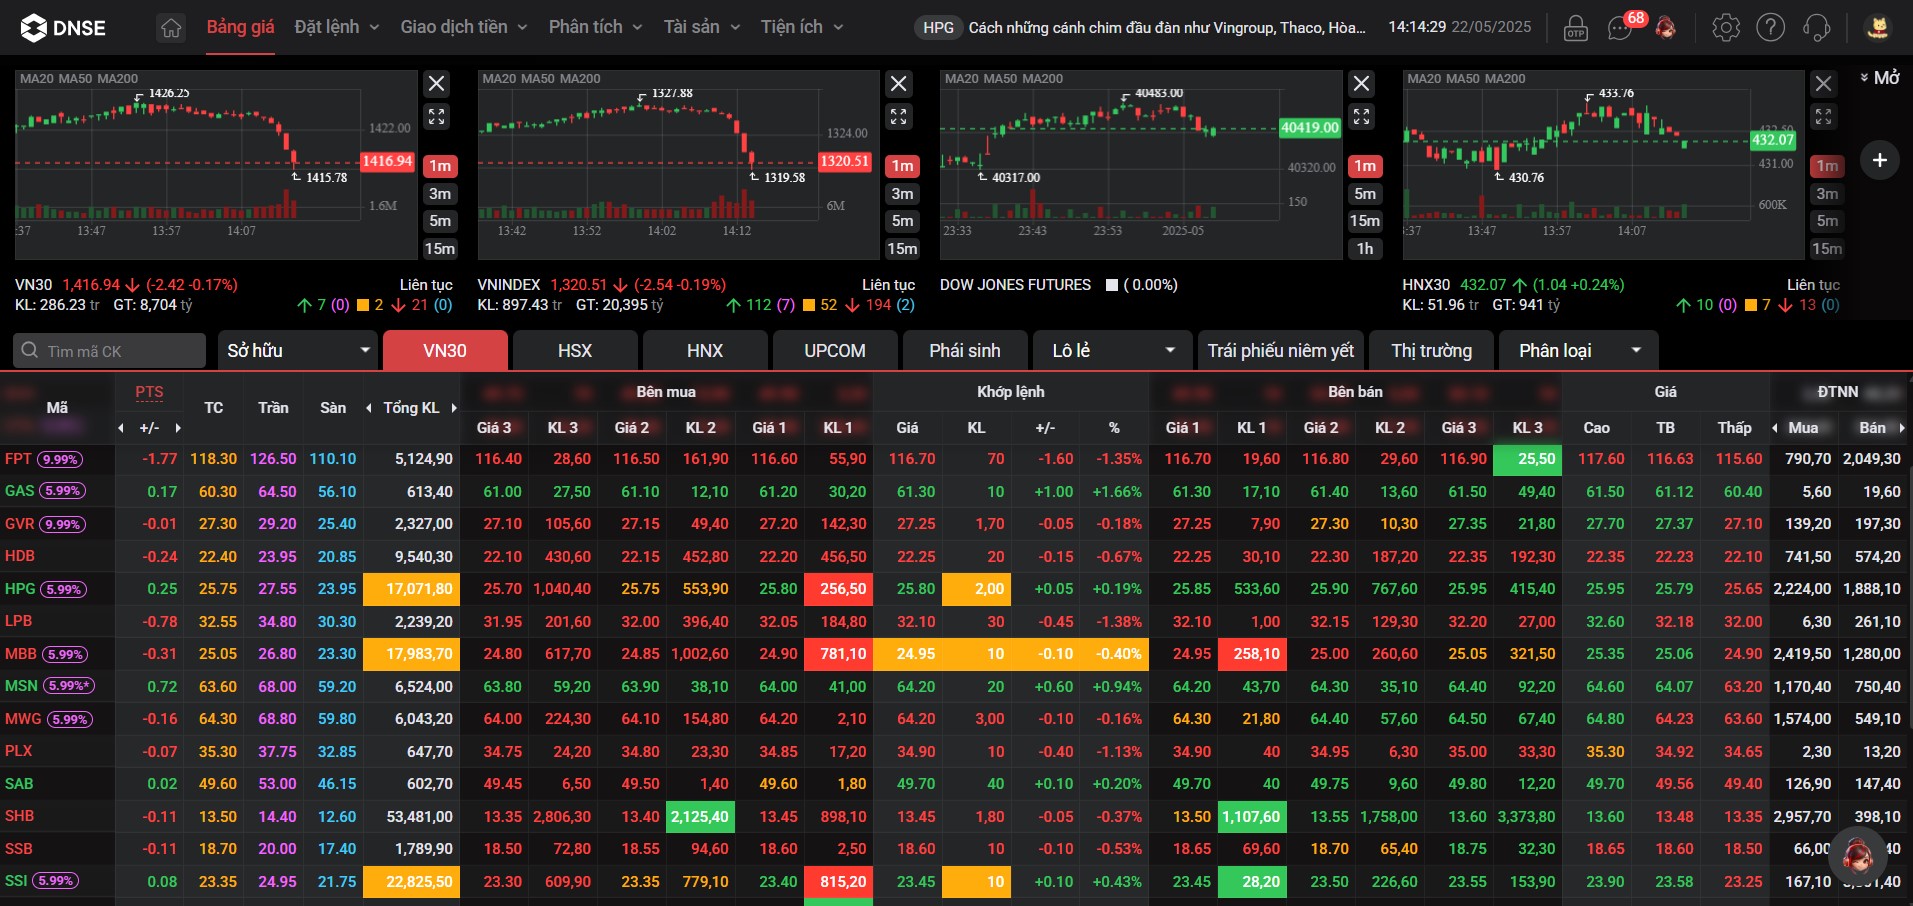
Task: Select 15m interval on Dow Jones chart
Action: (x=1365, y=221)
